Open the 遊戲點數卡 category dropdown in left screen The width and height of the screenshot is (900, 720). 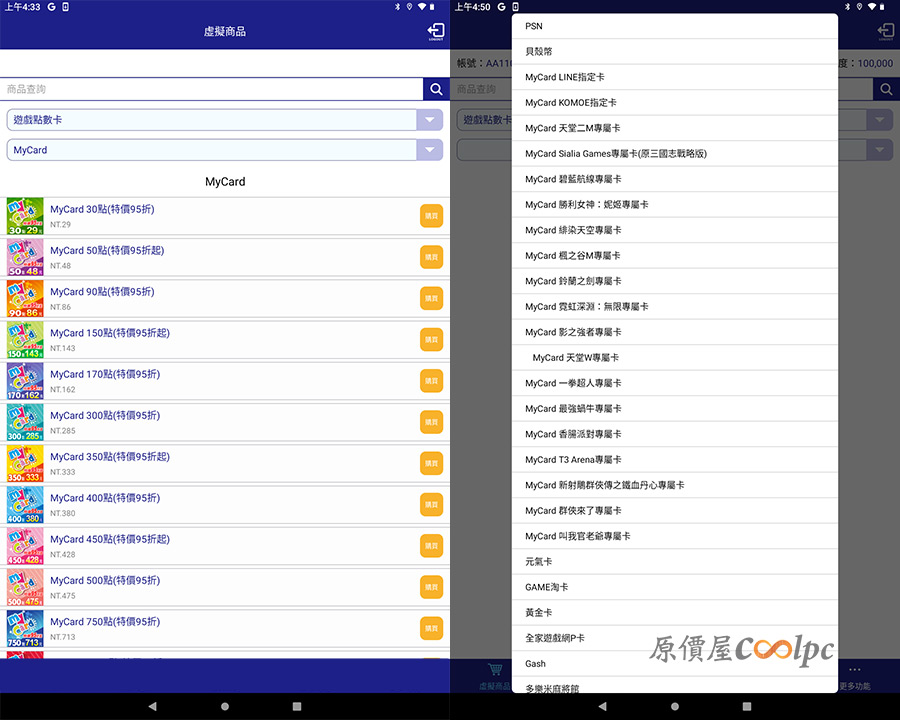coord(224,120)
